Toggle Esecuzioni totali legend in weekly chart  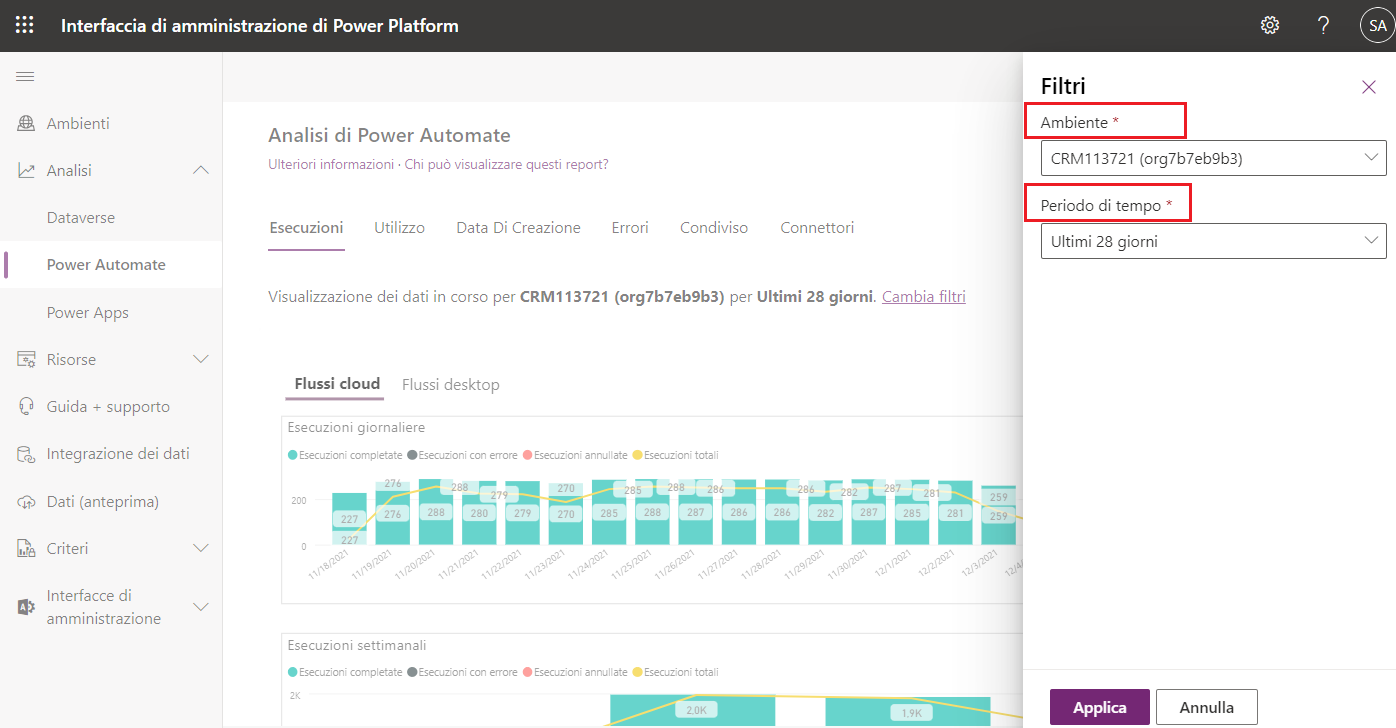pyautogui.click(x=675, y=672)
